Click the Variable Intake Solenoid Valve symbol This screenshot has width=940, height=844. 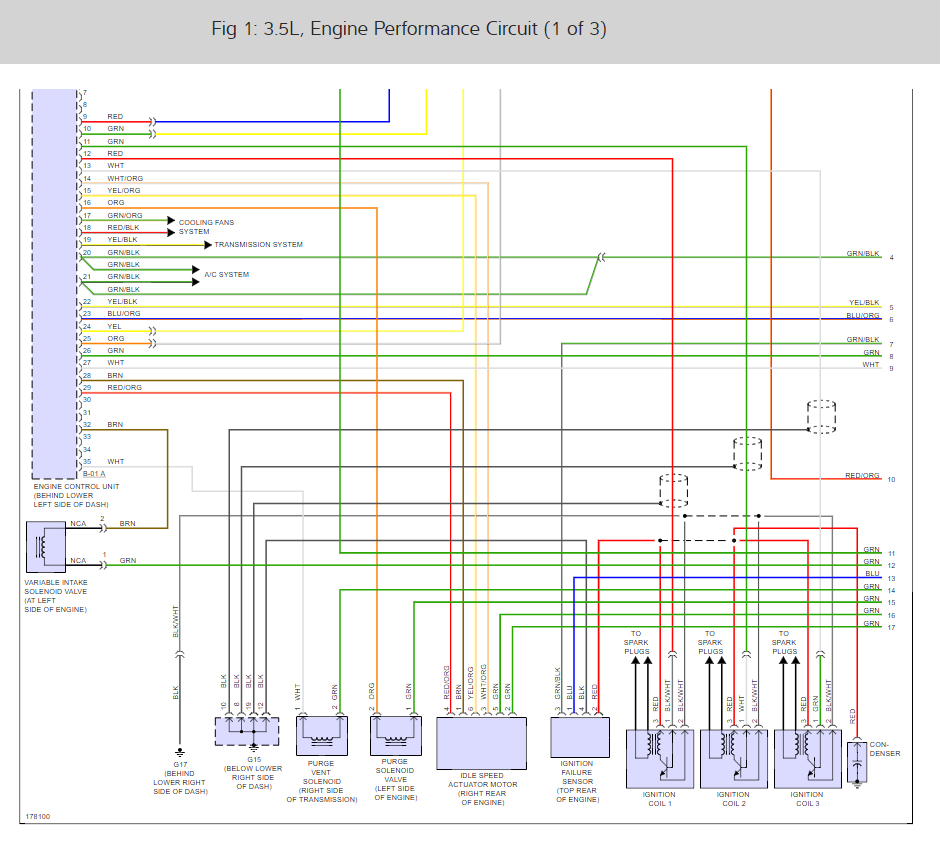(46, 547)
